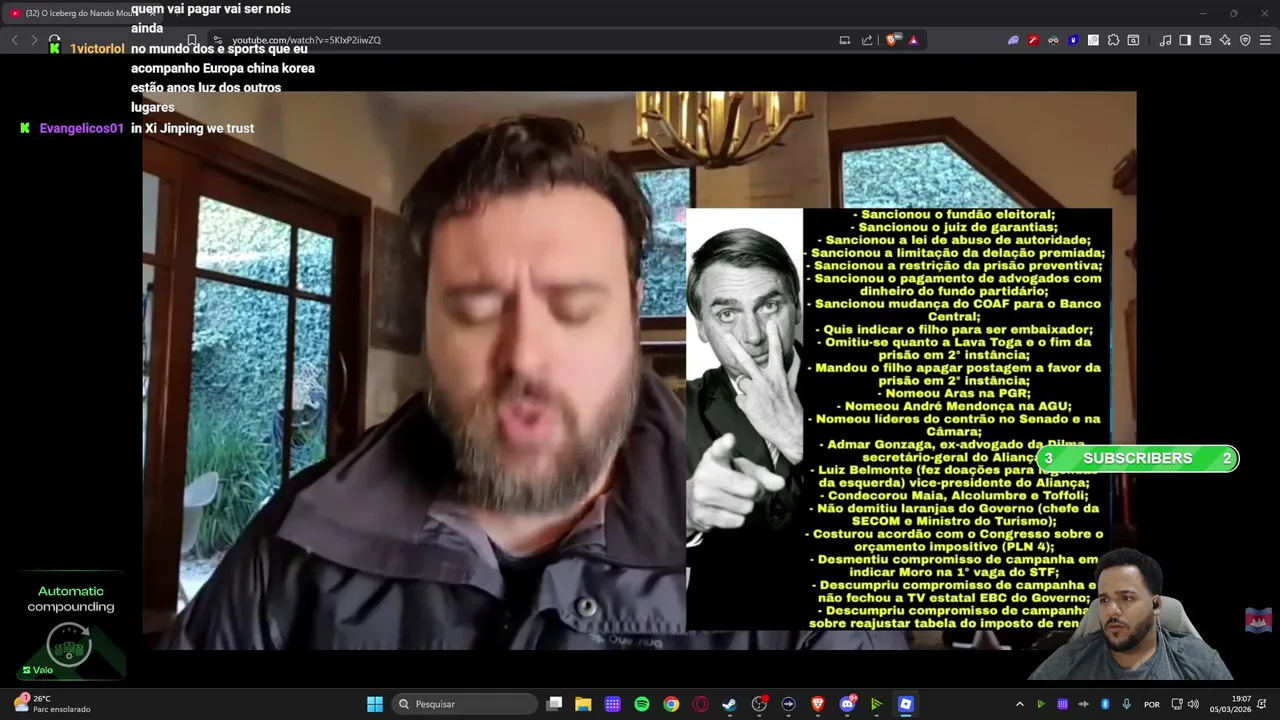
Task: Open Discord from the taskbar
Action: point(847,704)
